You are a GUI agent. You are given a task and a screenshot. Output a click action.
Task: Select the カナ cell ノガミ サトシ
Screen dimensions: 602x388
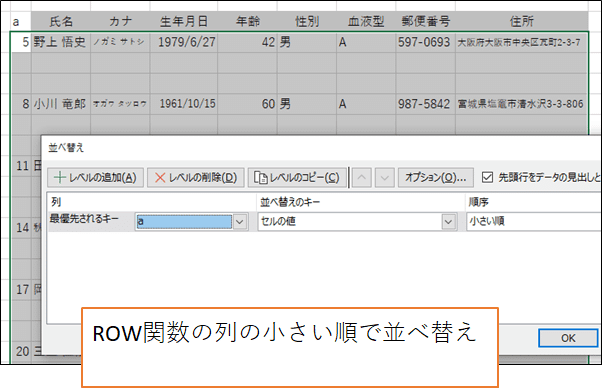120,42
